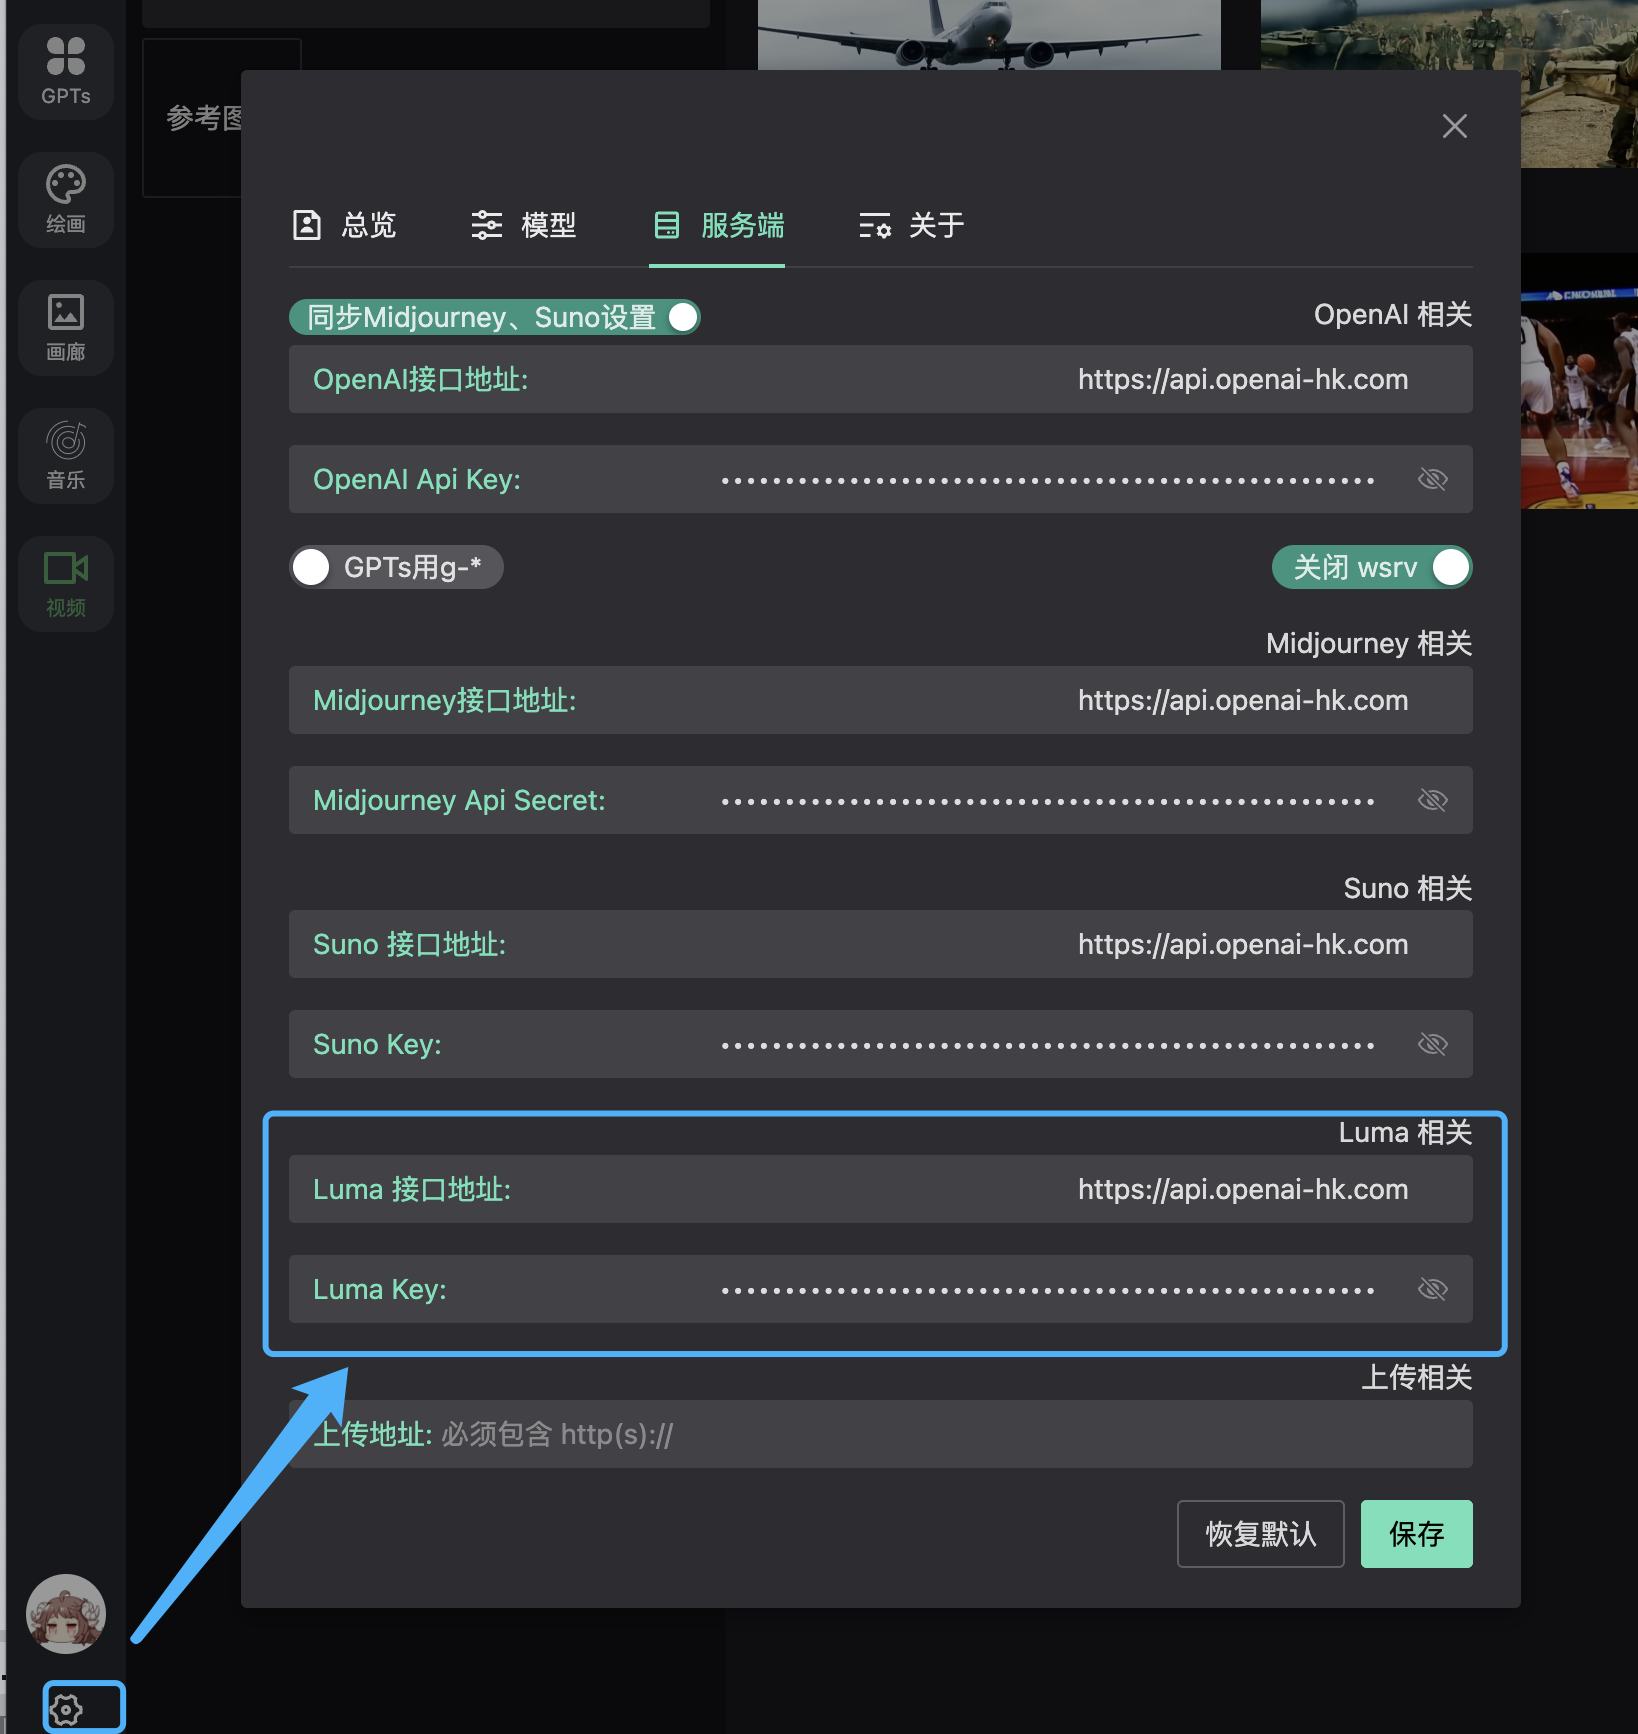Switch to the 模型 tab
This screenshot has width=1638, height=1734.
[524, 225]
